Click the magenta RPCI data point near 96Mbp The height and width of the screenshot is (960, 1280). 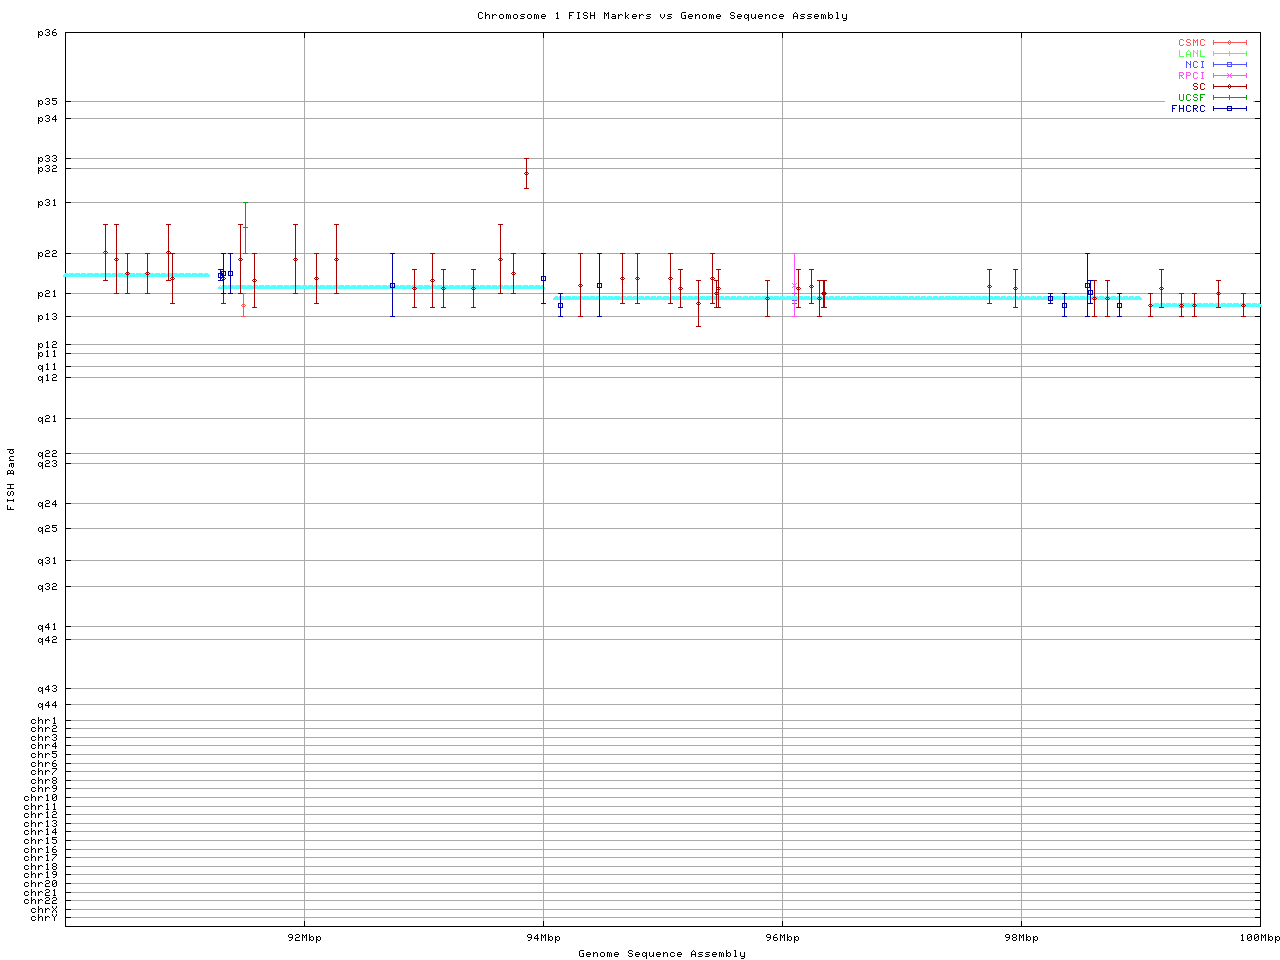794,286
